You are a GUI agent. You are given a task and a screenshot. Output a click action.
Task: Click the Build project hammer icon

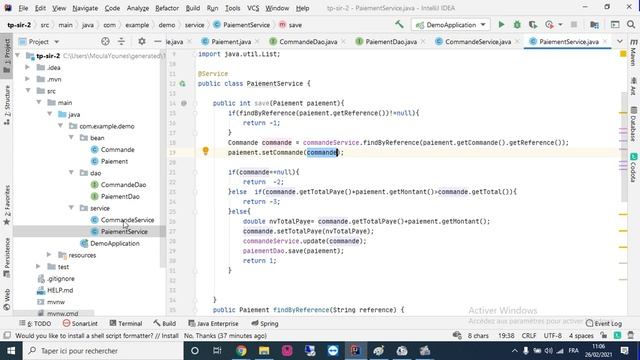pyautogui.click(x=399, y=24)
